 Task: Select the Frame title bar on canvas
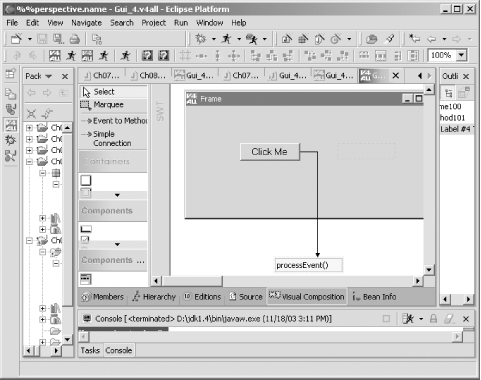point(304,99)
